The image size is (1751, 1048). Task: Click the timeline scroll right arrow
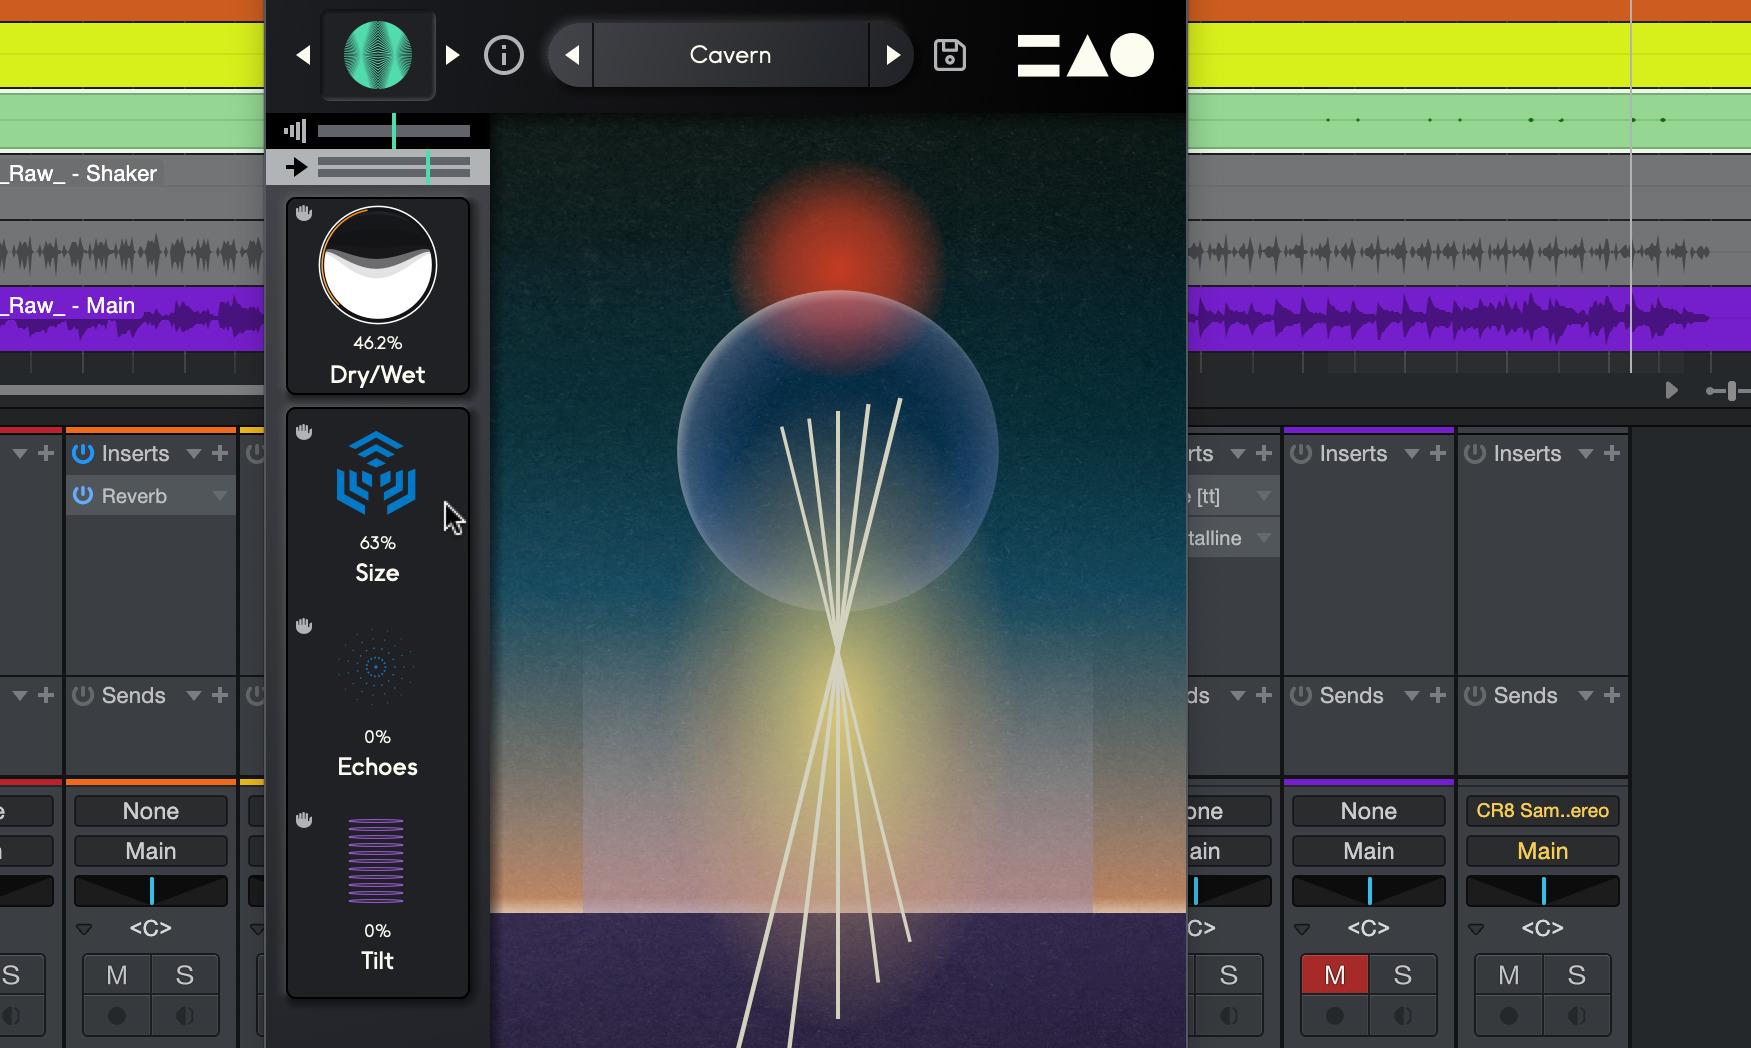point(1671,390)
